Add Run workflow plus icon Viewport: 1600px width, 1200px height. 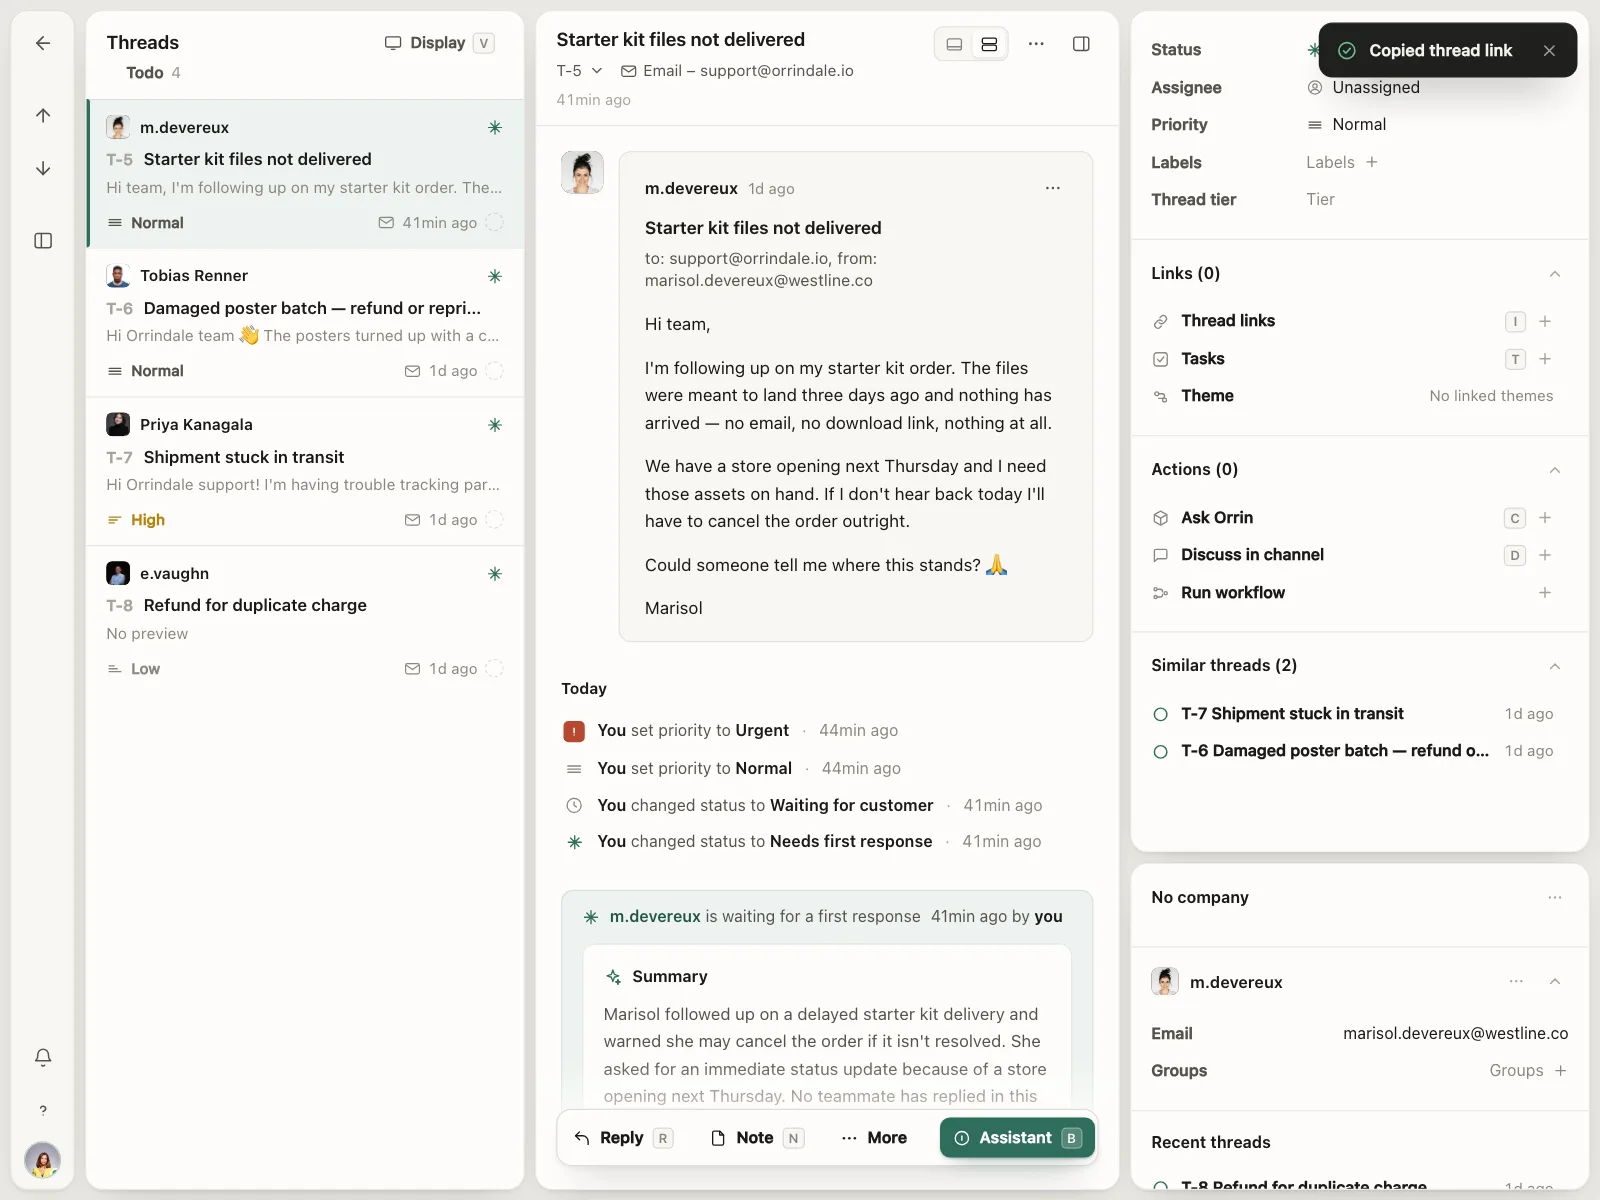tap(1545, 593)
